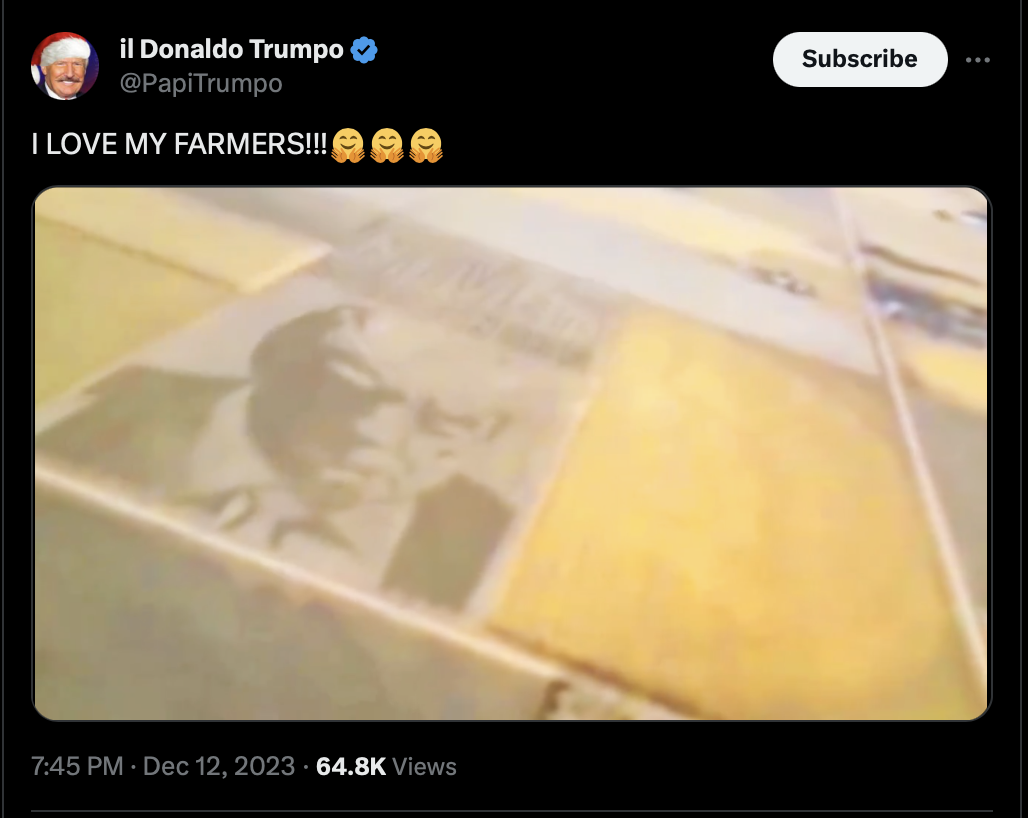The image size is (1028, 818).
Task: Click the first hugging face emoji
Action: point(347,145)
